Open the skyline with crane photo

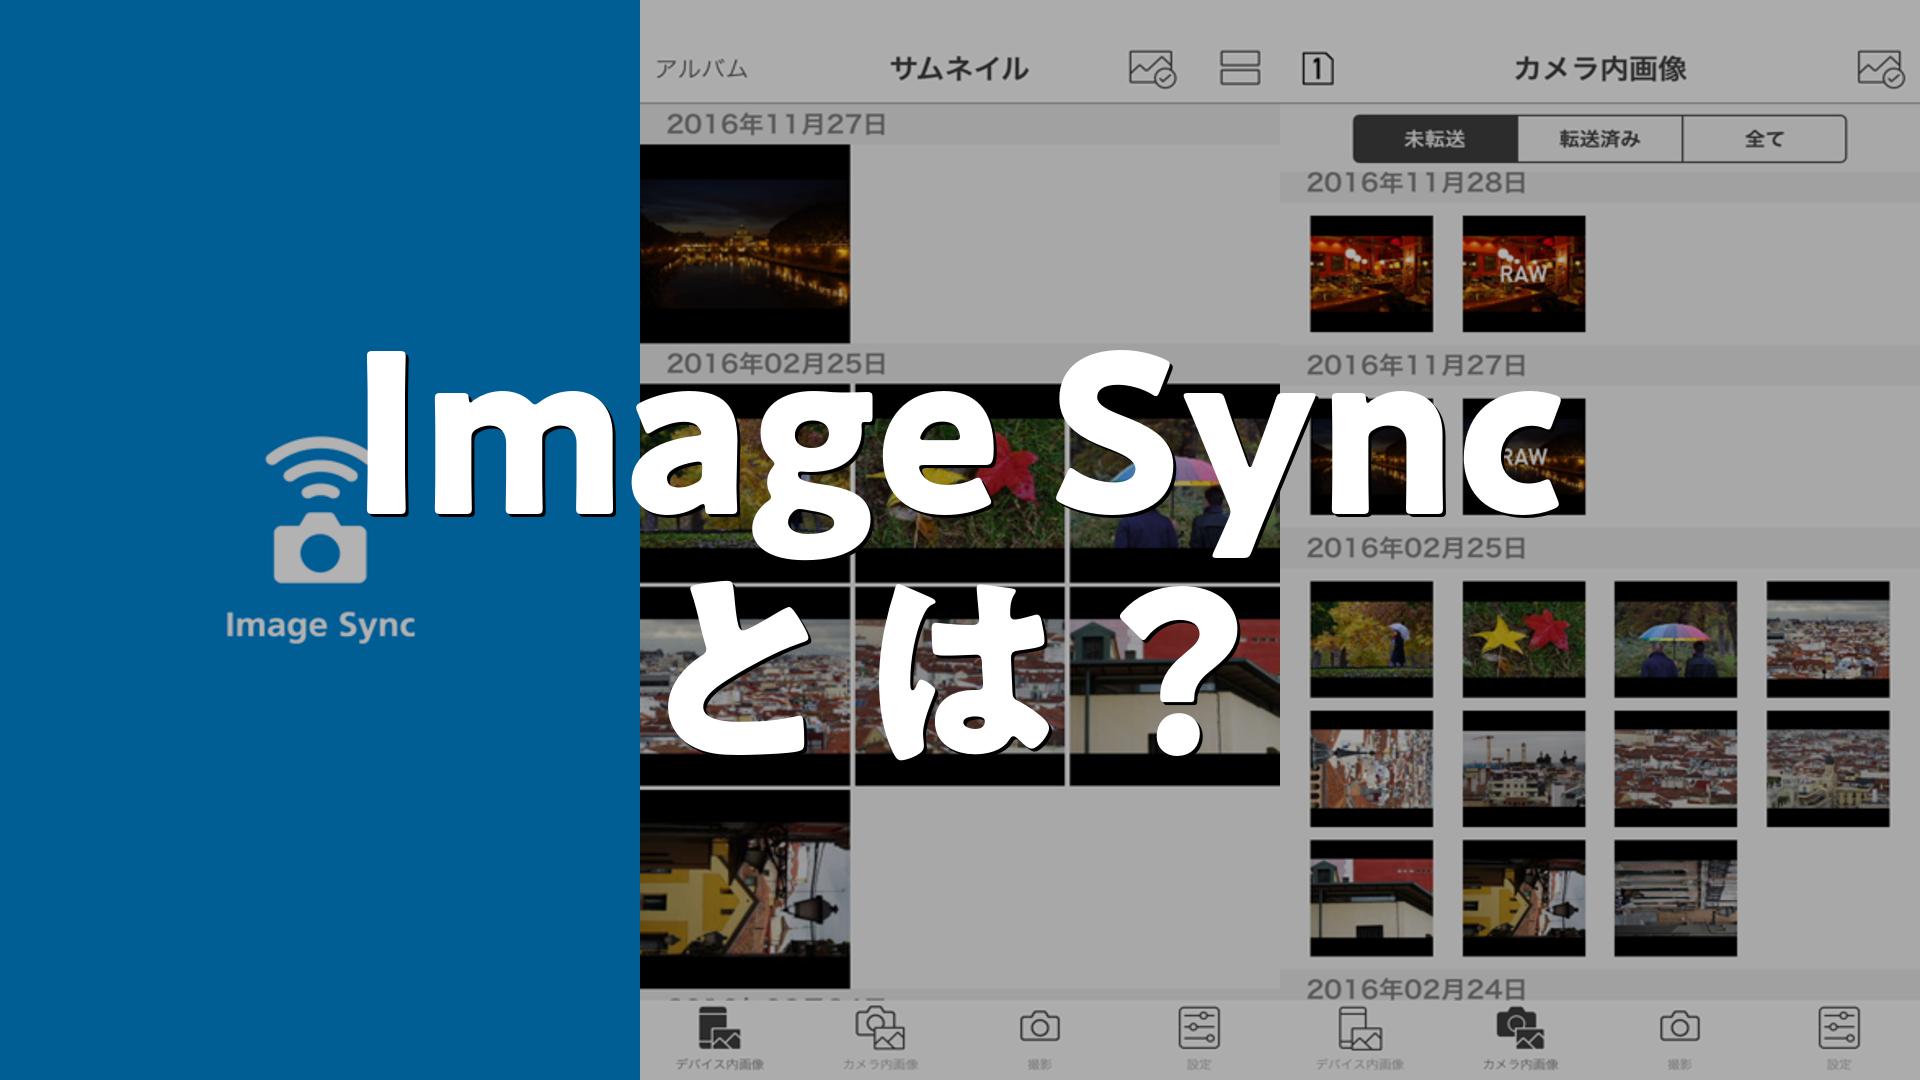[1524, 769]
